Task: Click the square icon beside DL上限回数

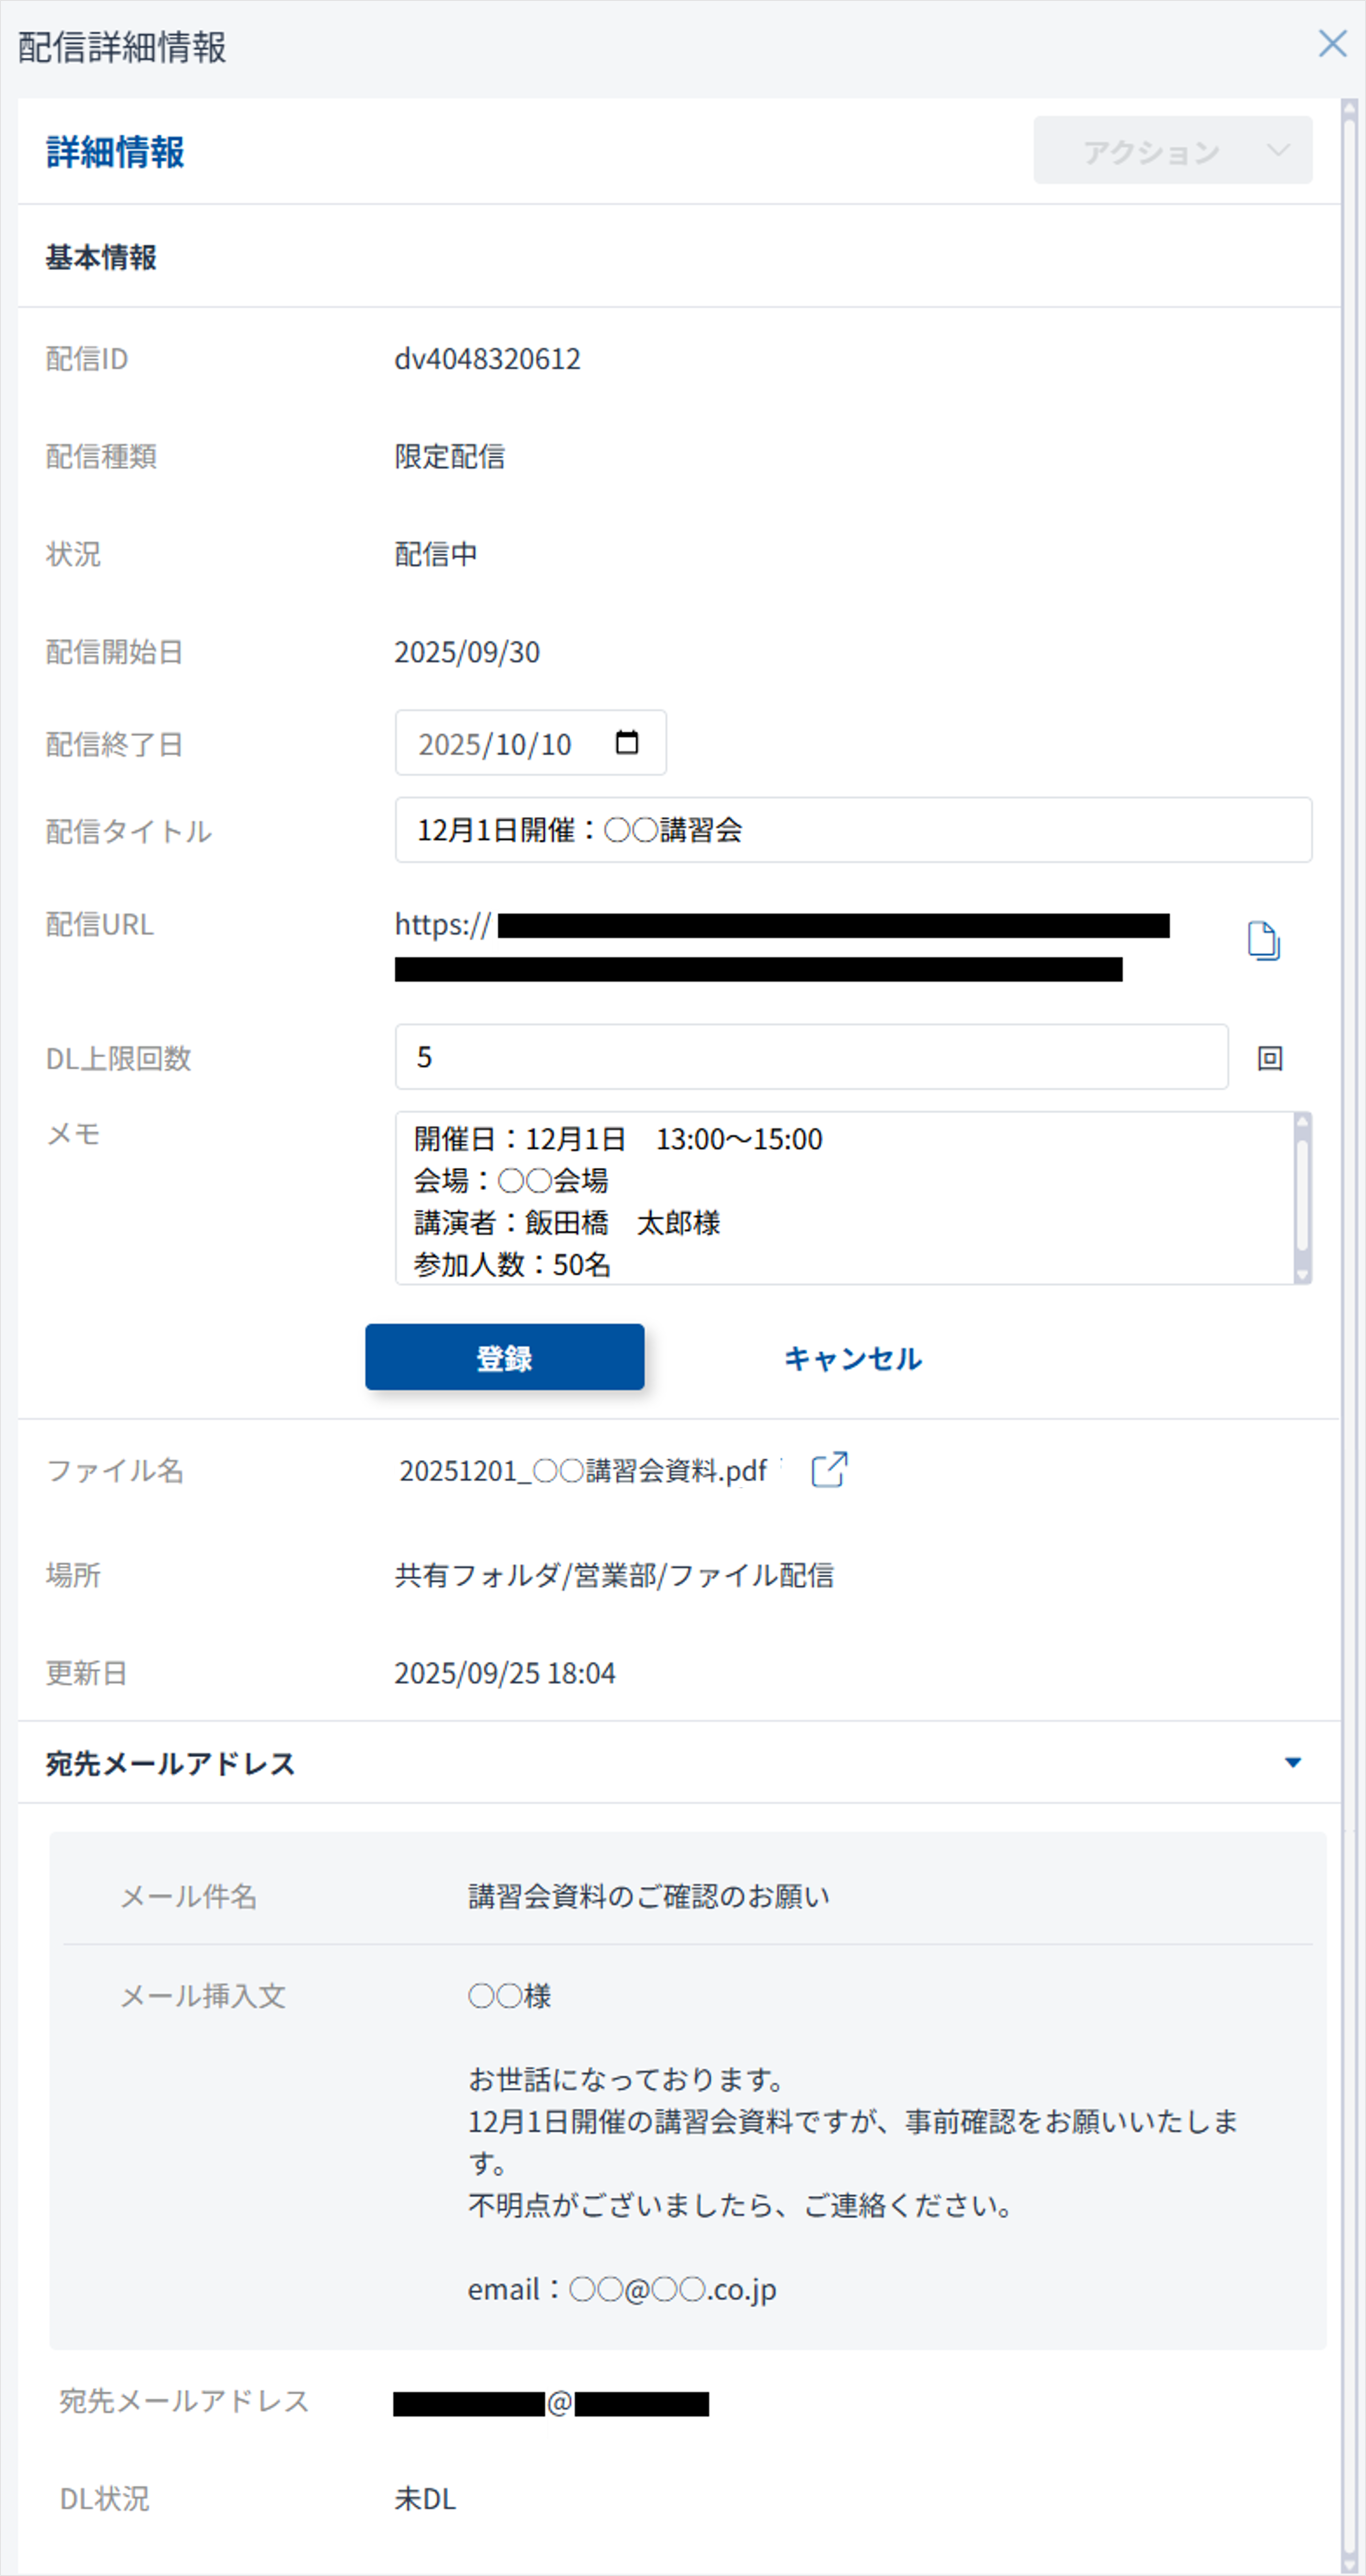Action: [x=1270, y=1058]
